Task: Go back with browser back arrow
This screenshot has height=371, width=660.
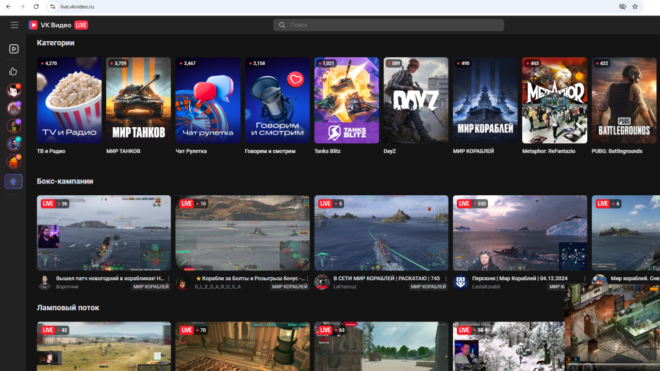Action: point(8,7)
